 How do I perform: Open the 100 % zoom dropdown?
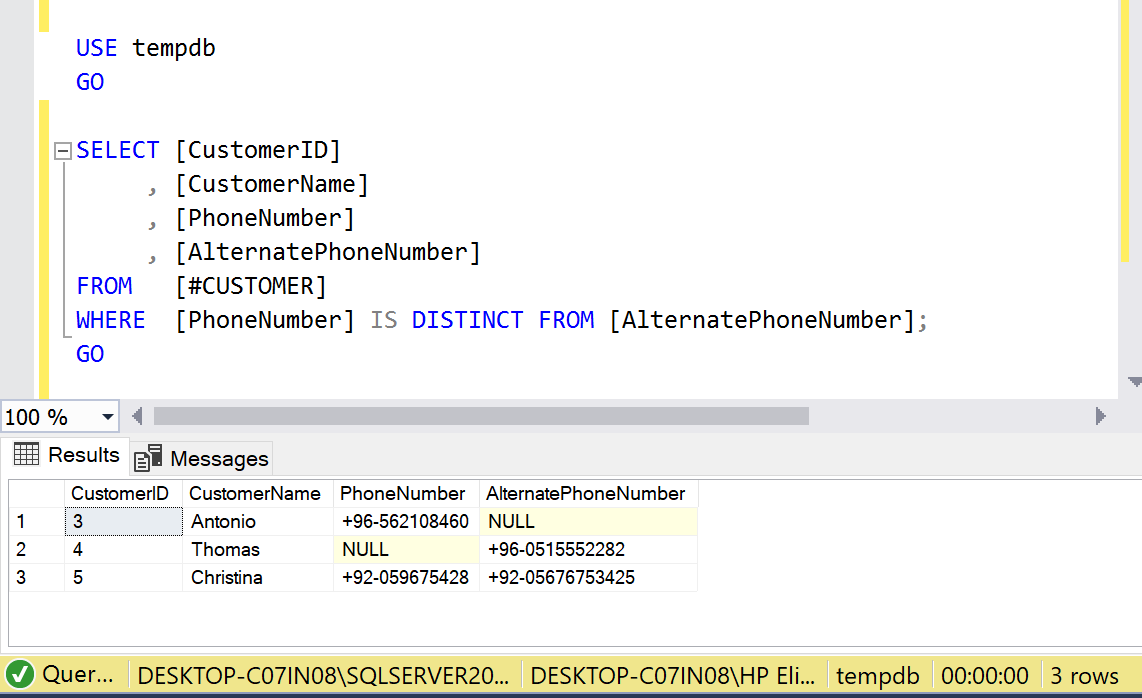(x=107, y=417)
